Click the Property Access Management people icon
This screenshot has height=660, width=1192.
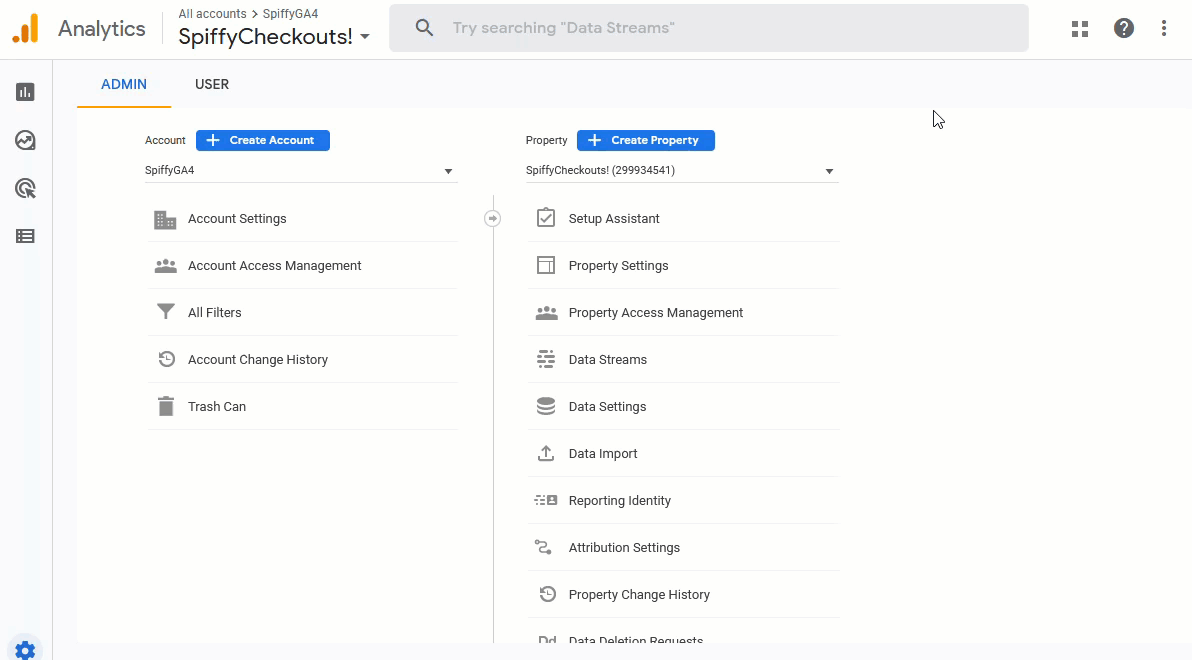(x=547, y=313)
